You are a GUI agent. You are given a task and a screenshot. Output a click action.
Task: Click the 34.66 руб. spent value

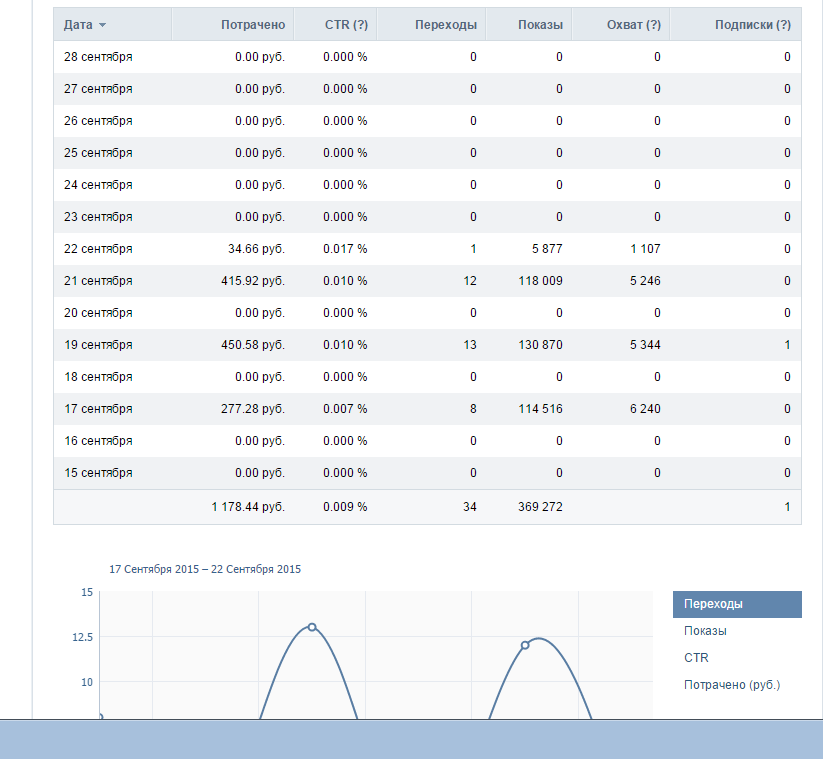click(256, 249)
